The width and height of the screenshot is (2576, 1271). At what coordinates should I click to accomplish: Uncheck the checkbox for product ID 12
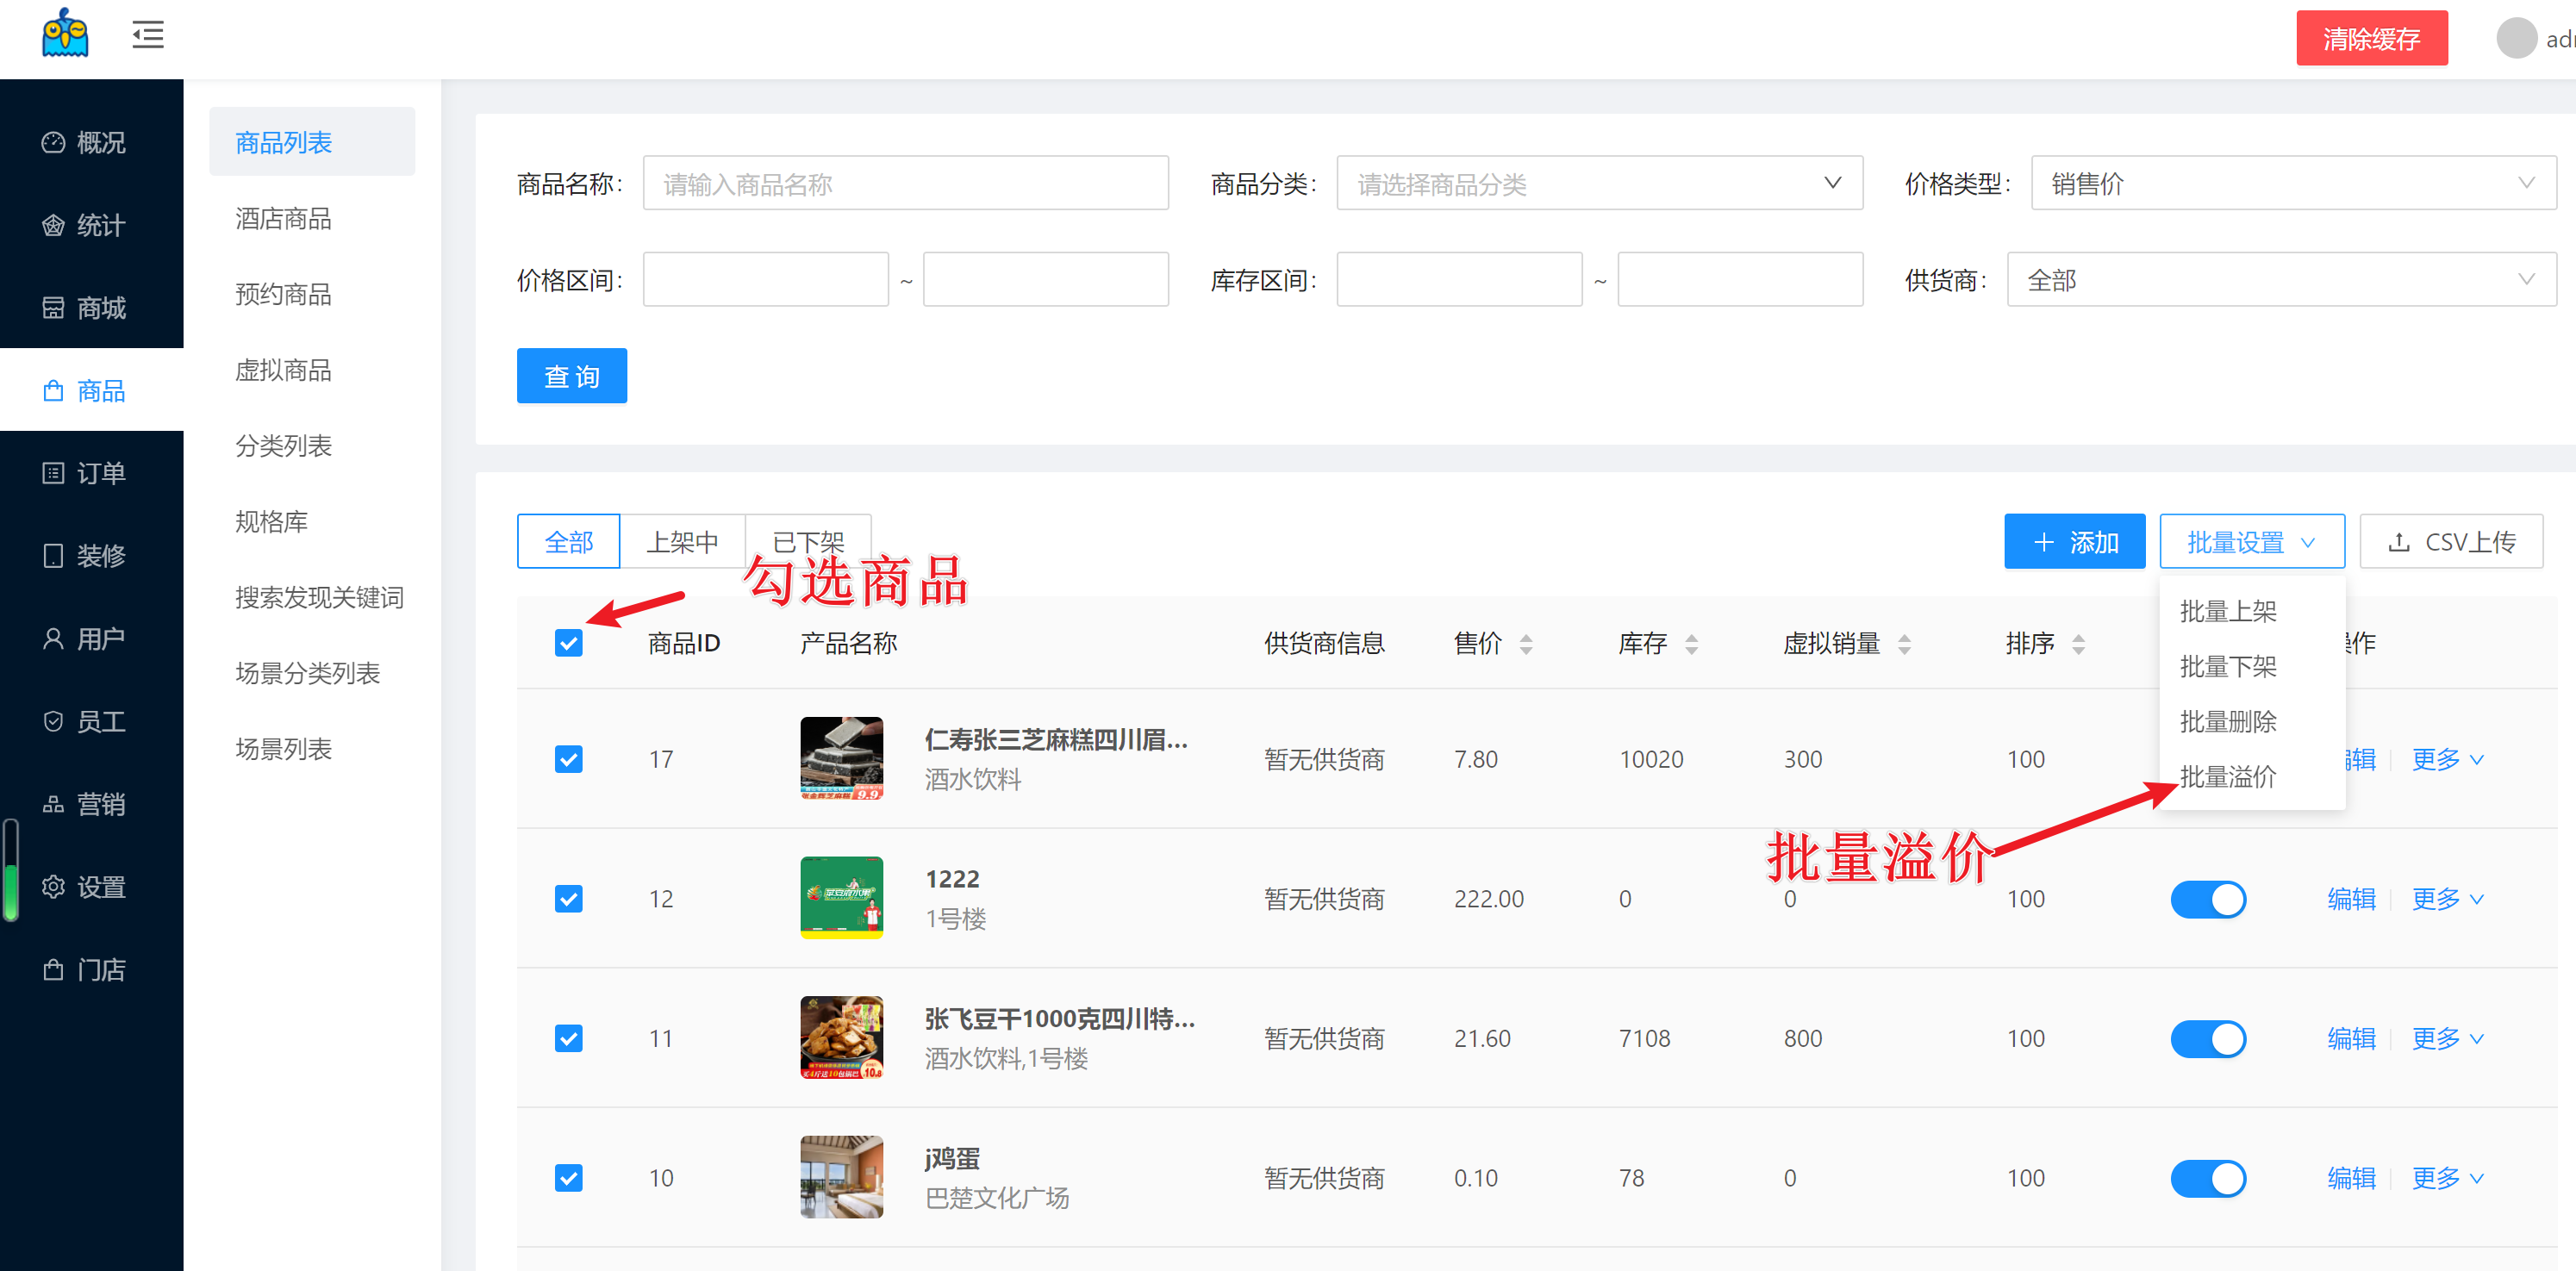(568, 899)
